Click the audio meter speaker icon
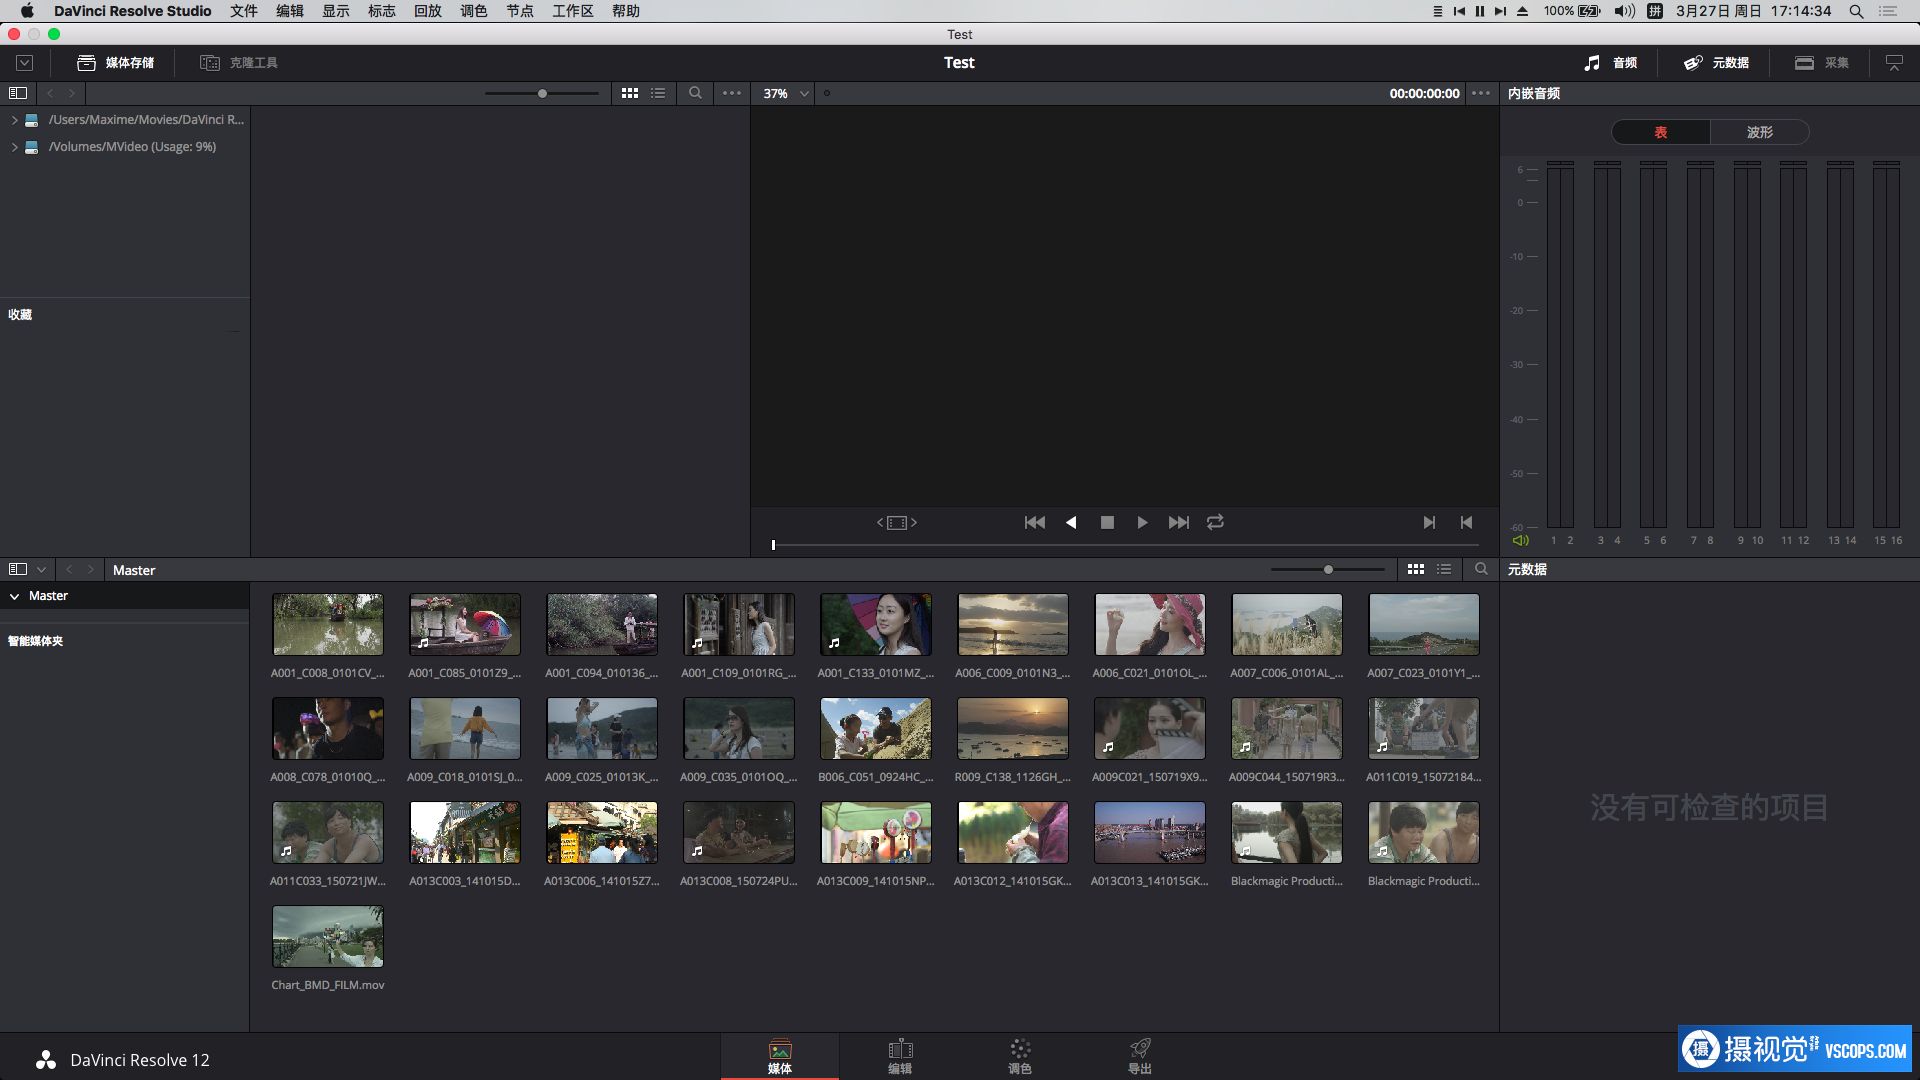This screenshot has width=1920, height=1080. click(1520, 540)
